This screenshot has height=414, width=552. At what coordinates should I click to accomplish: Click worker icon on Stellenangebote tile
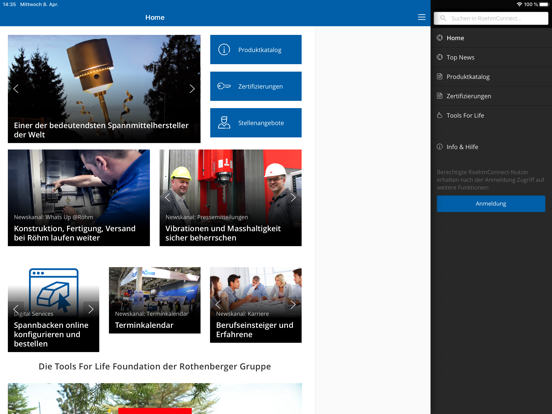click(x=224, y=123)
